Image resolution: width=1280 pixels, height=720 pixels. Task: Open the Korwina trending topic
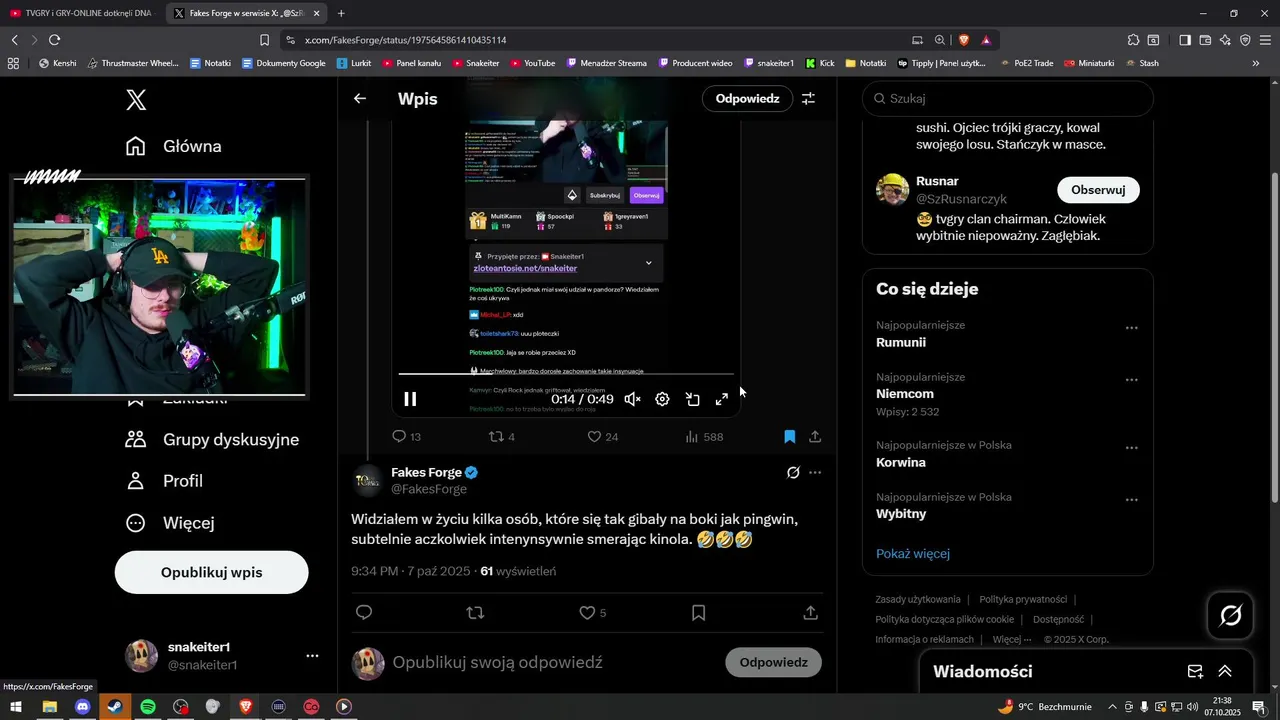tap(901, 463)
